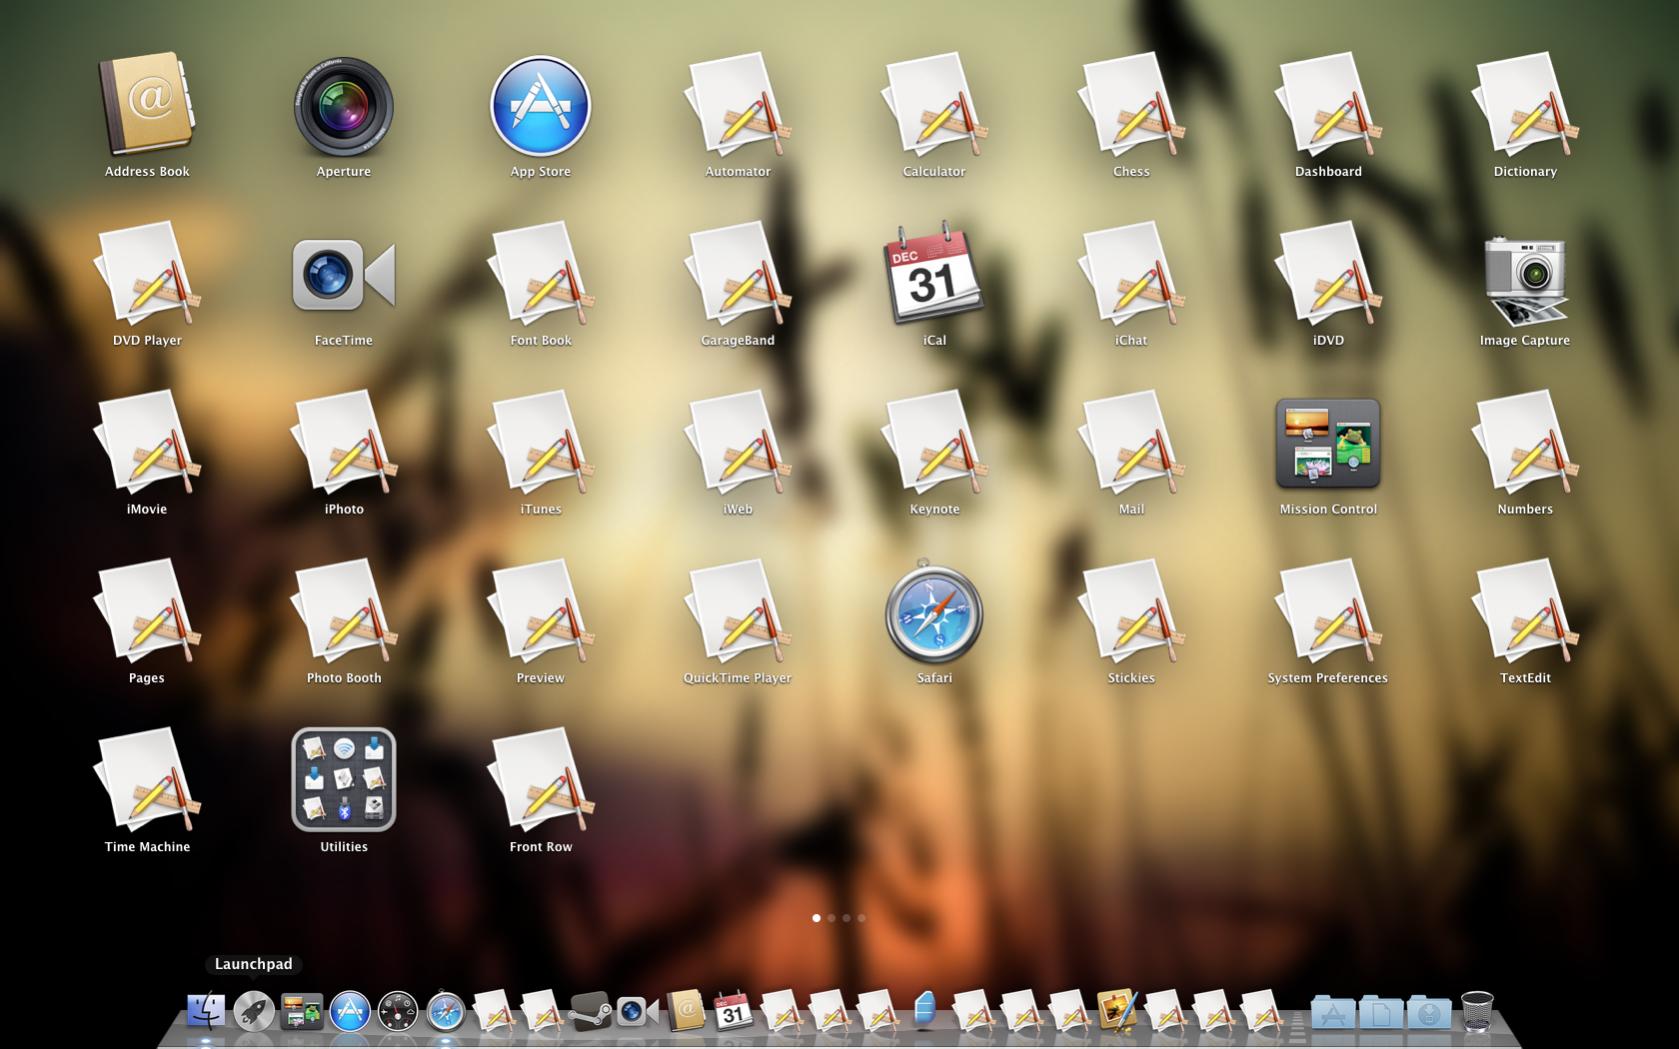Open the Keynote app
This screenshot has height=1049, width=1679.
[935, 443]
